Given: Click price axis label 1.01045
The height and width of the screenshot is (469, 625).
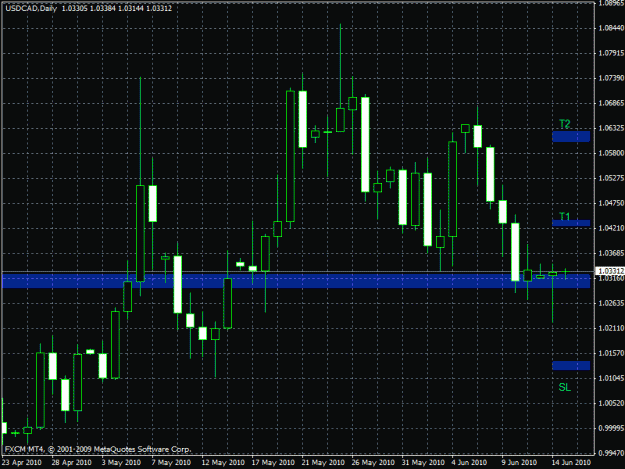Looking at the screenshot, I should tap(611, 378).
